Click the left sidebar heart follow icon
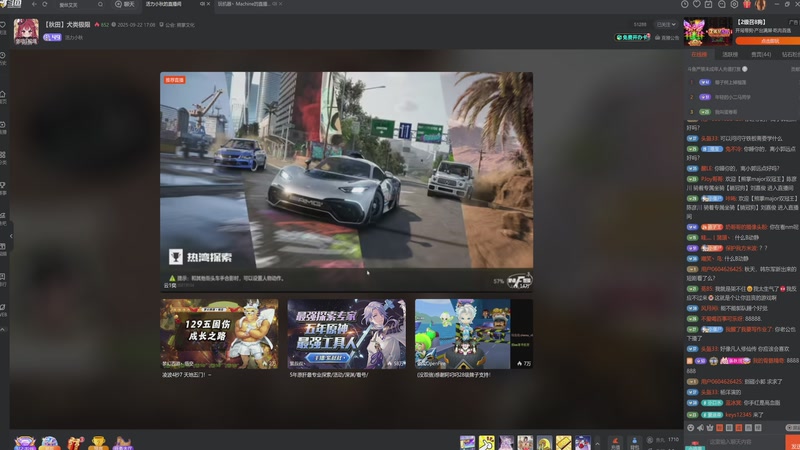The height and width of the screenshot is (450, 800). click(3, 24)
